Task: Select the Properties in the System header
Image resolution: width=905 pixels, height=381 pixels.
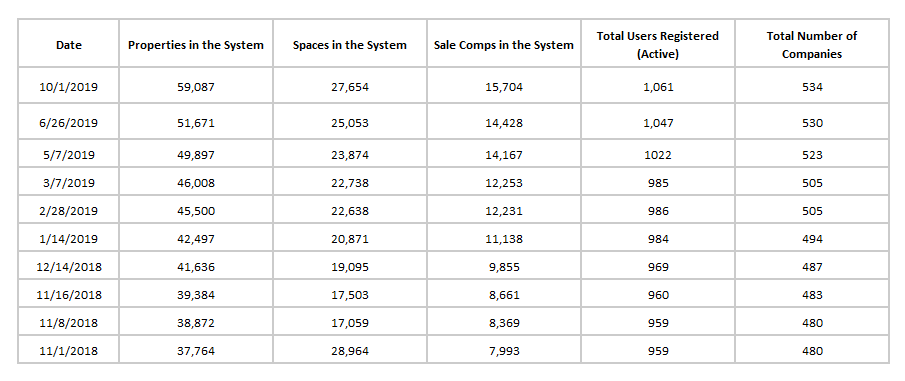Action: pyautogui.click(x=196, y=44)
